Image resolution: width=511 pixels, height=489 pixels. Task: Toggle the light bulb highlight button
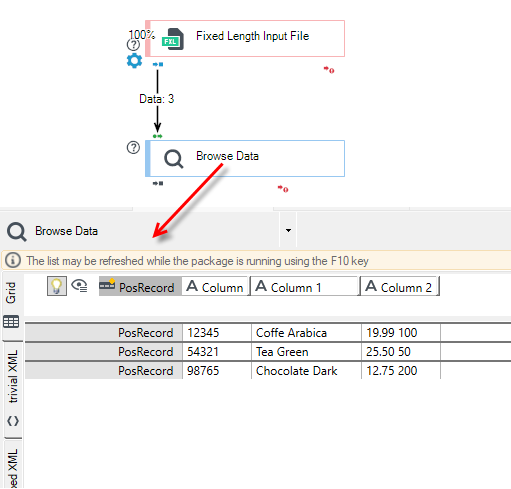[x=57, y=286]
